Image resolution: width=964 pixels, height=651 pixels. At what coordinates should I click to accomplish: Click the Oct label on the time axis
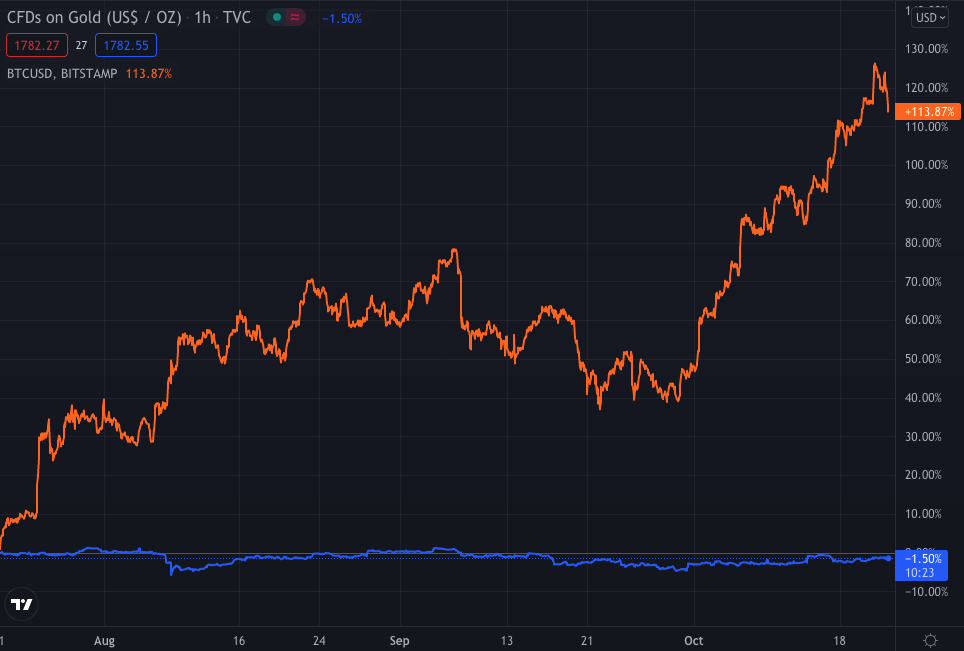(x=693, y=640)
